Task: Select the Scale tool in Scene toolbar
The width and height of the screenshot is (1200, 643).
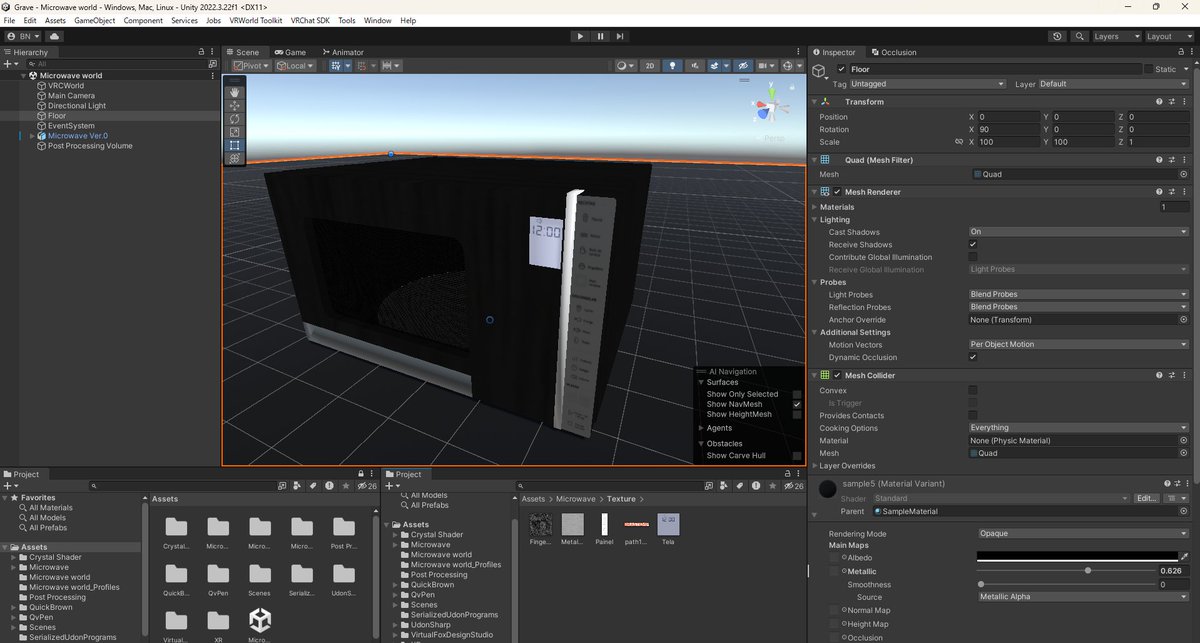Action: pyautogui.click(x=235, y=131)
